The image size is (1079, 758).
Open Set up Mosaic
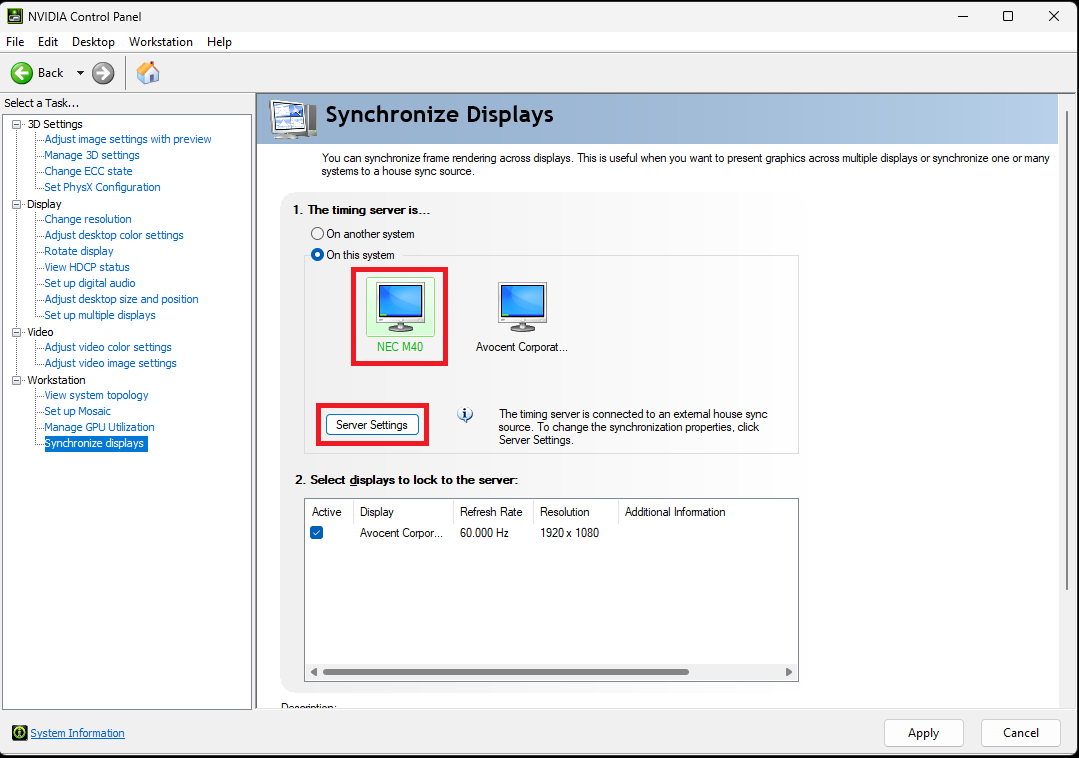click(78, 411)
